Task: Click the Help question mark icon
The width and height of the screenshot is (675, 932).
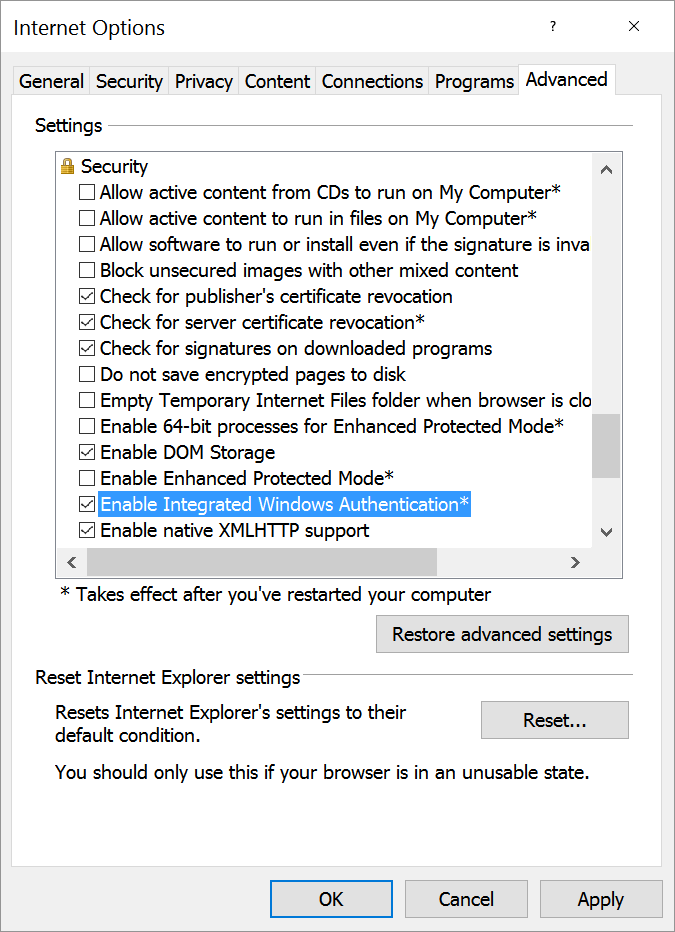Action: pos(553,27)
